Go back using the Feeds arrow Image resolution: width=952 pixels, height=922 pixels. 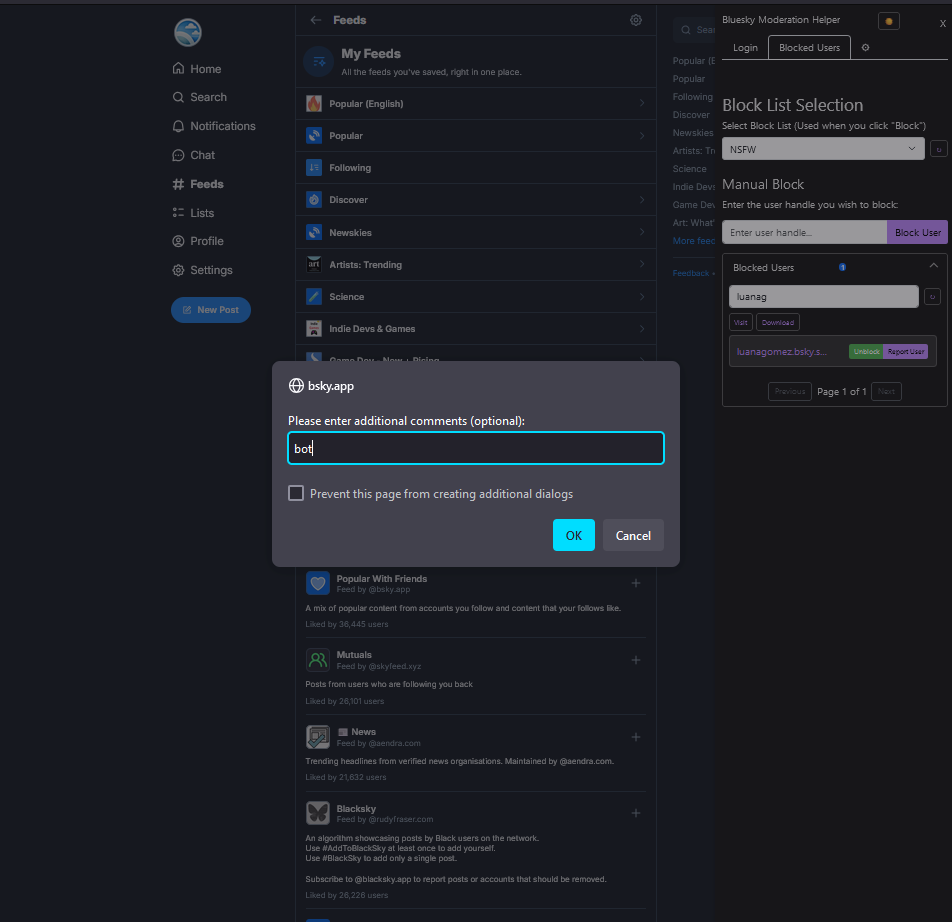pyautogui.click(x=316, y=20)
